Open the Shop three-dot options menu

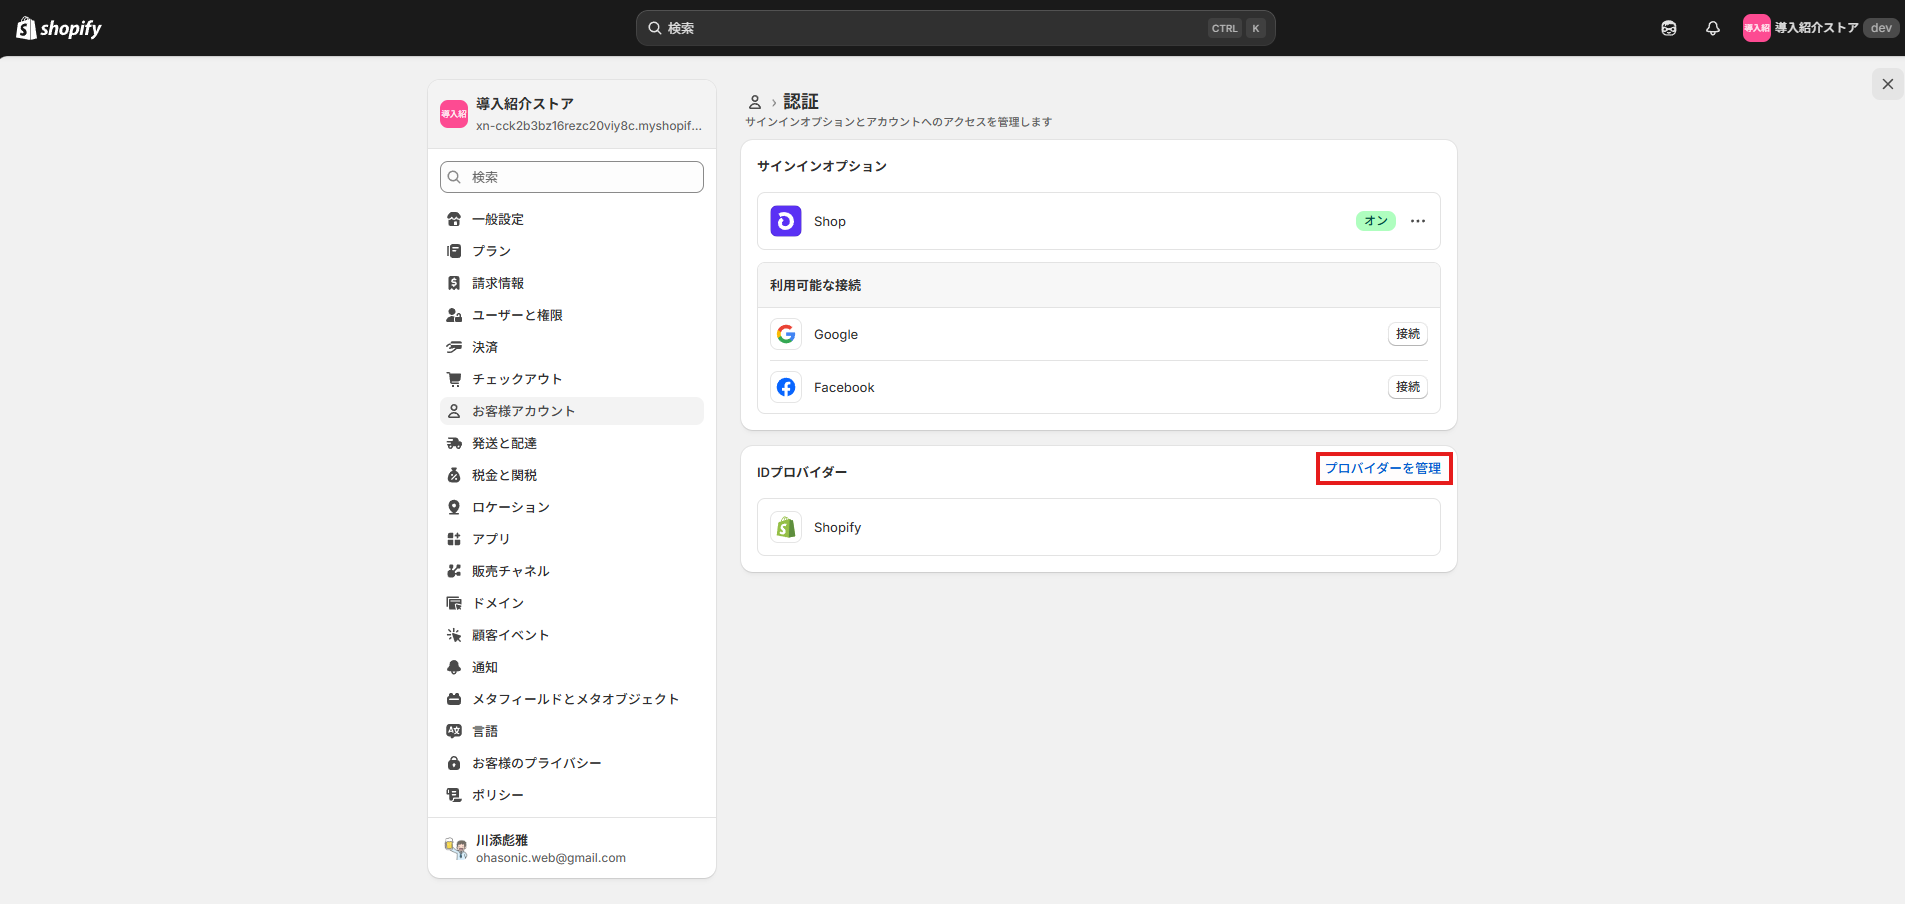(1417, 221)
